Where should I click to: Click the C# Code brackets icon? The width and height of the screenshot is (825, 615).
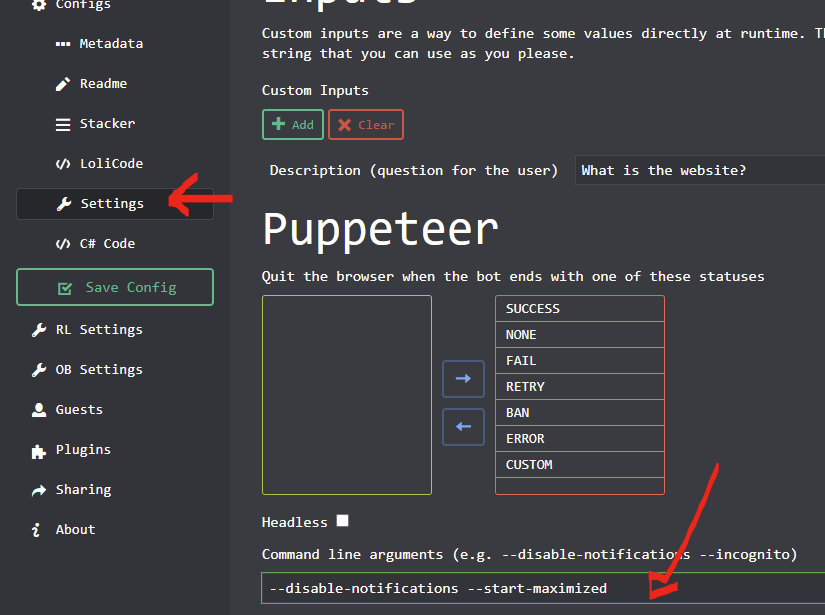point(63,244)
